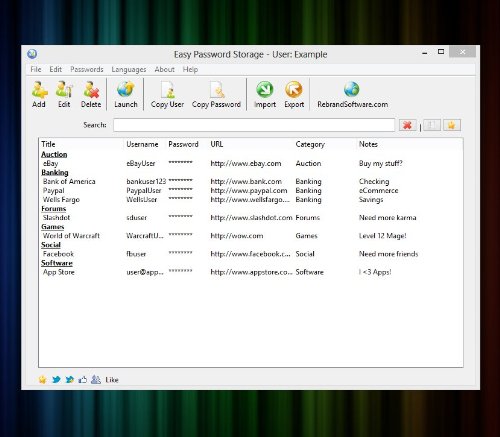Click the app icon in title bar

32,54
